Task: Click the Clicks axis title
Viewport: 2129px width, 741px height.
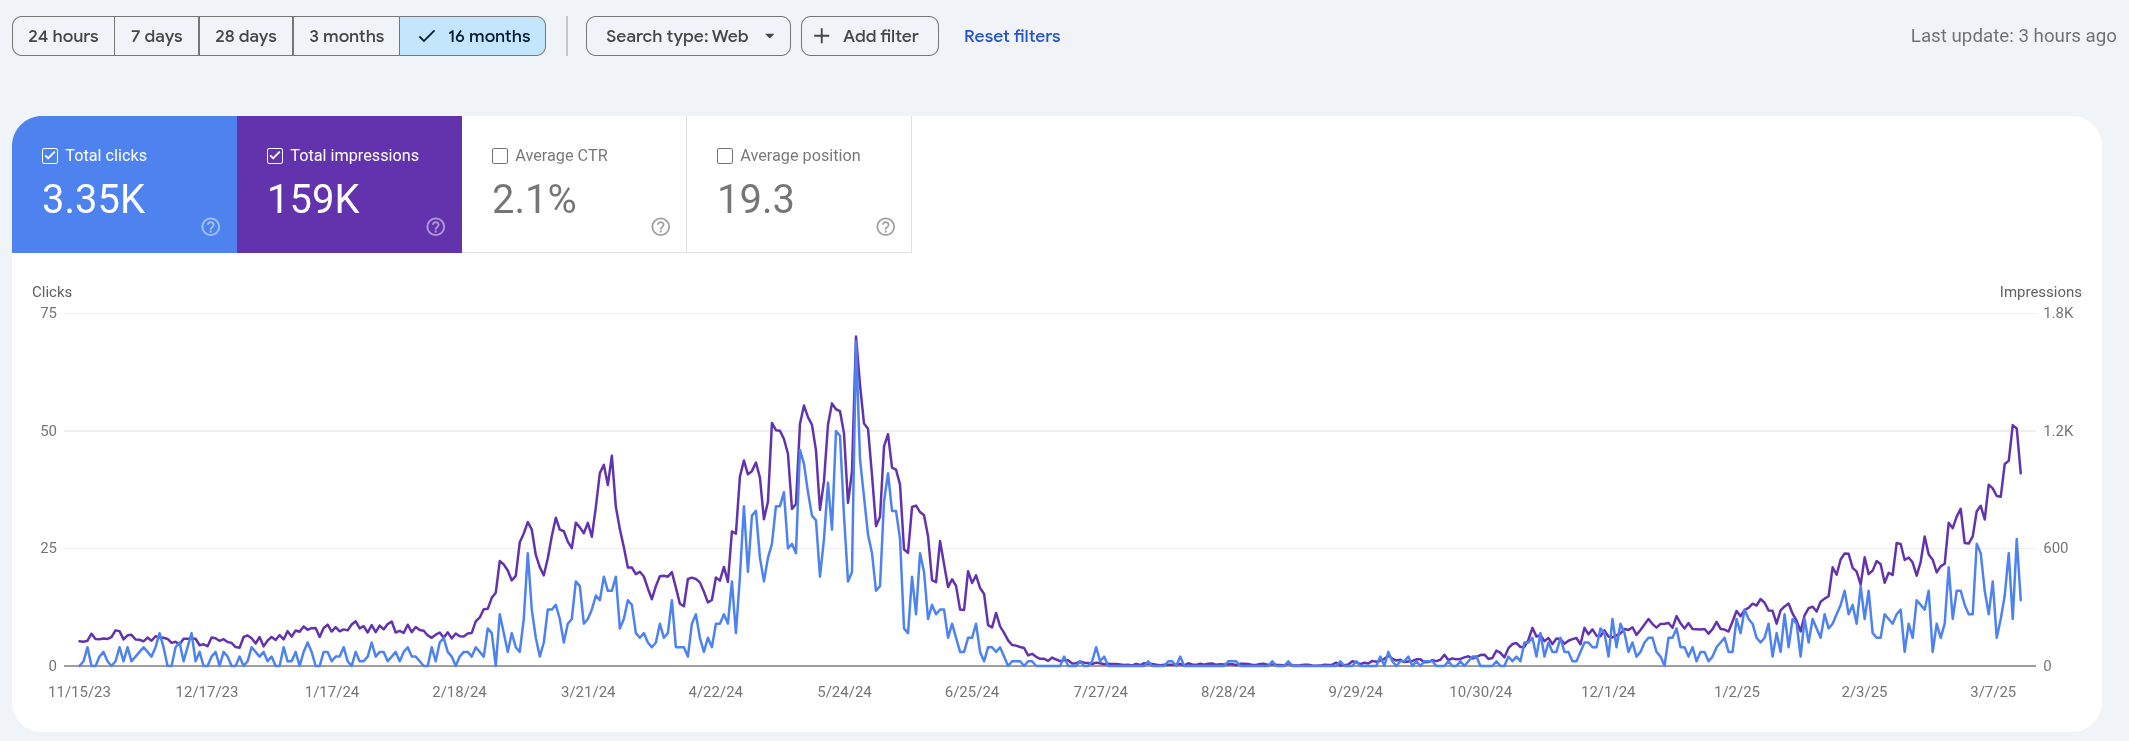Action: point(52,292)
